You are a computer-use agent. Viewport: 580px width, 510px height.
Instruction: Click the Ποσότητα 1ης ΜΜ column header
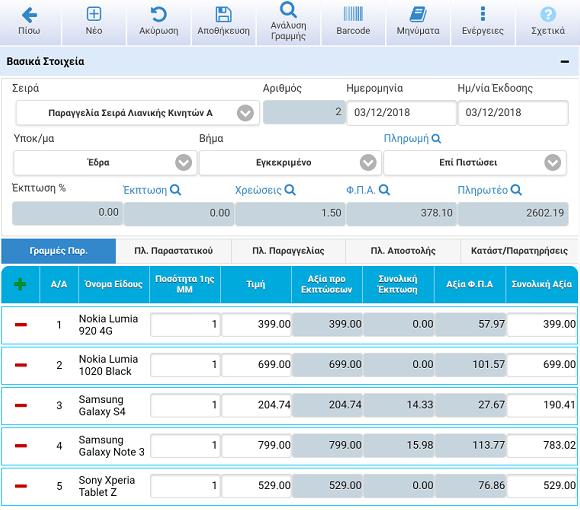point(185,284)
